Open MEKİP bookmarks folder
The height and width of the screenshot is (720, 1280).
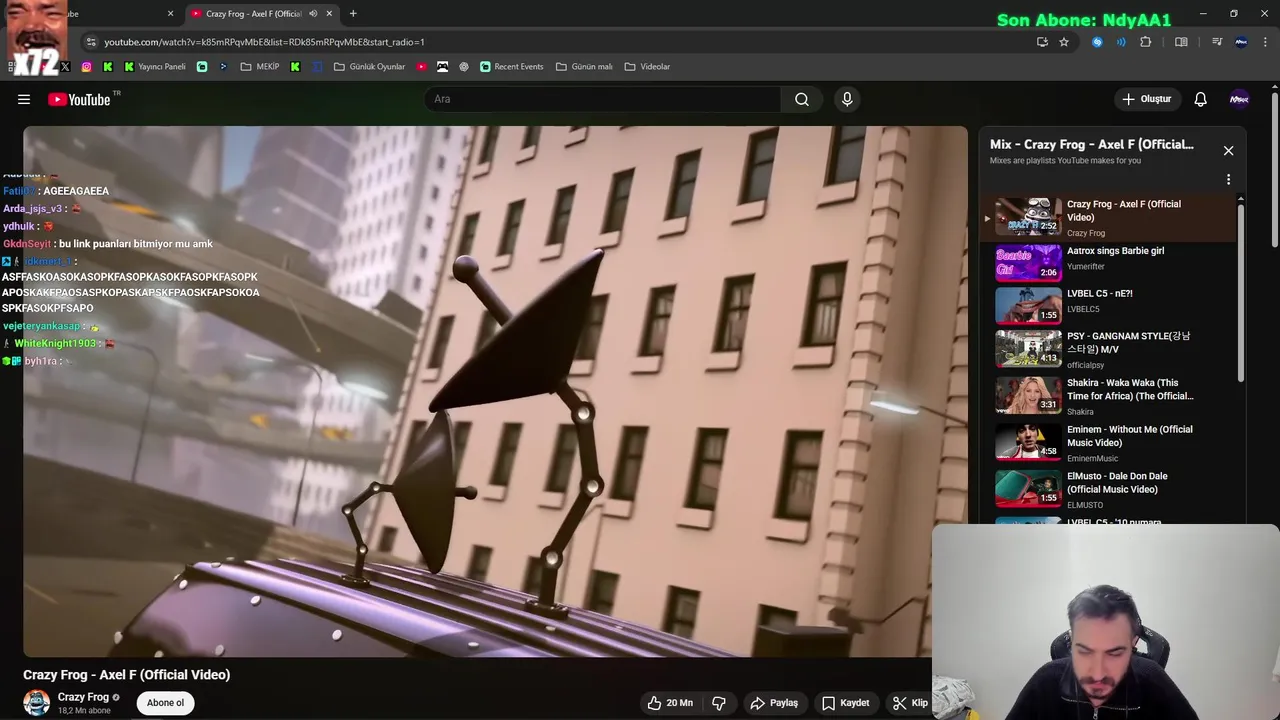tap(260, 67)
